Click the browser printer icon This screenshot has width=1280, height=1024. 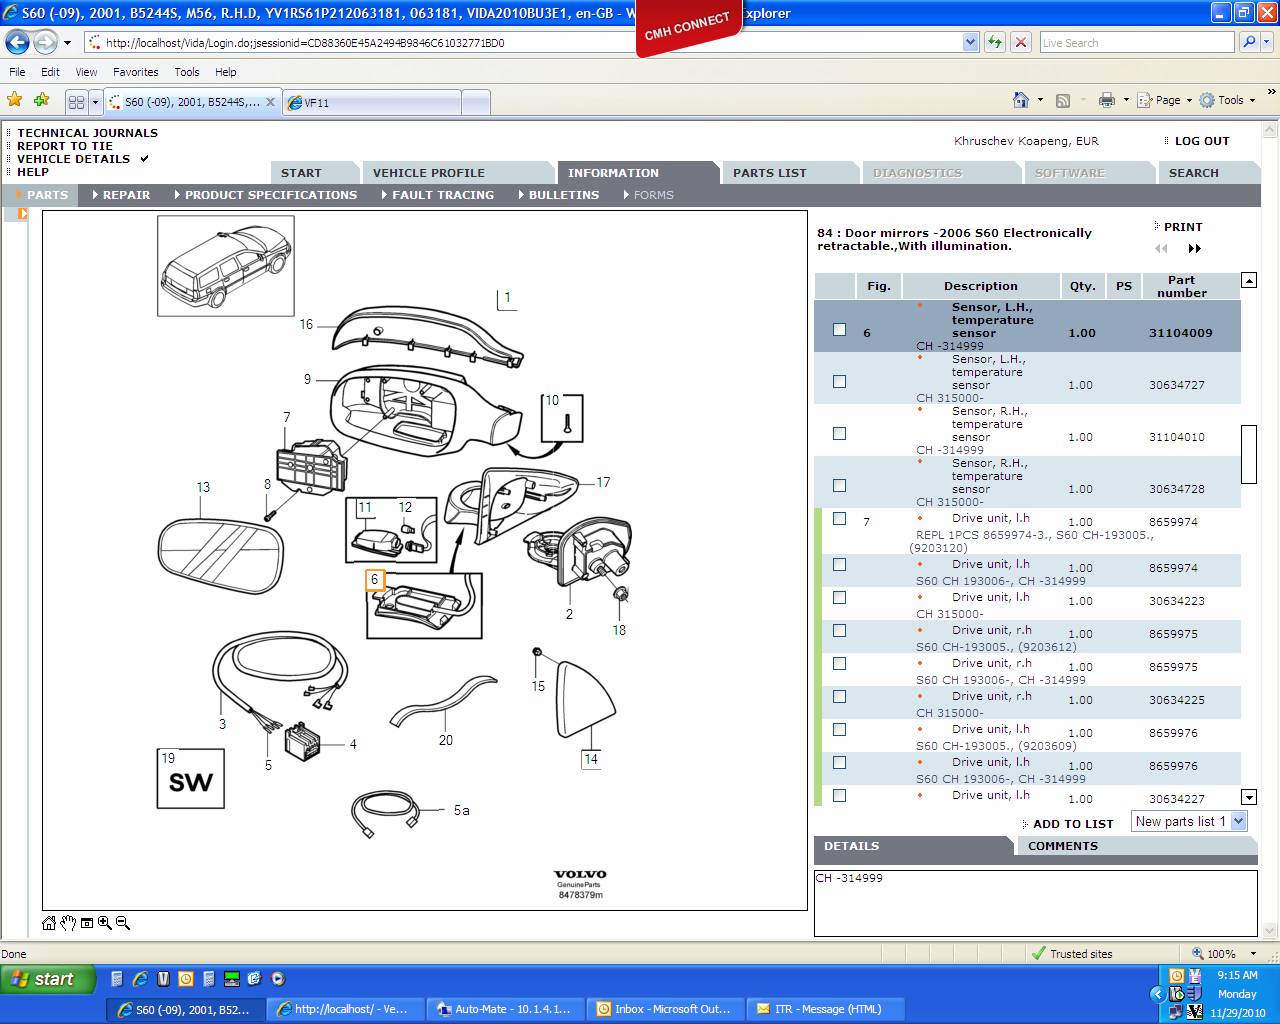point(1106,100)
